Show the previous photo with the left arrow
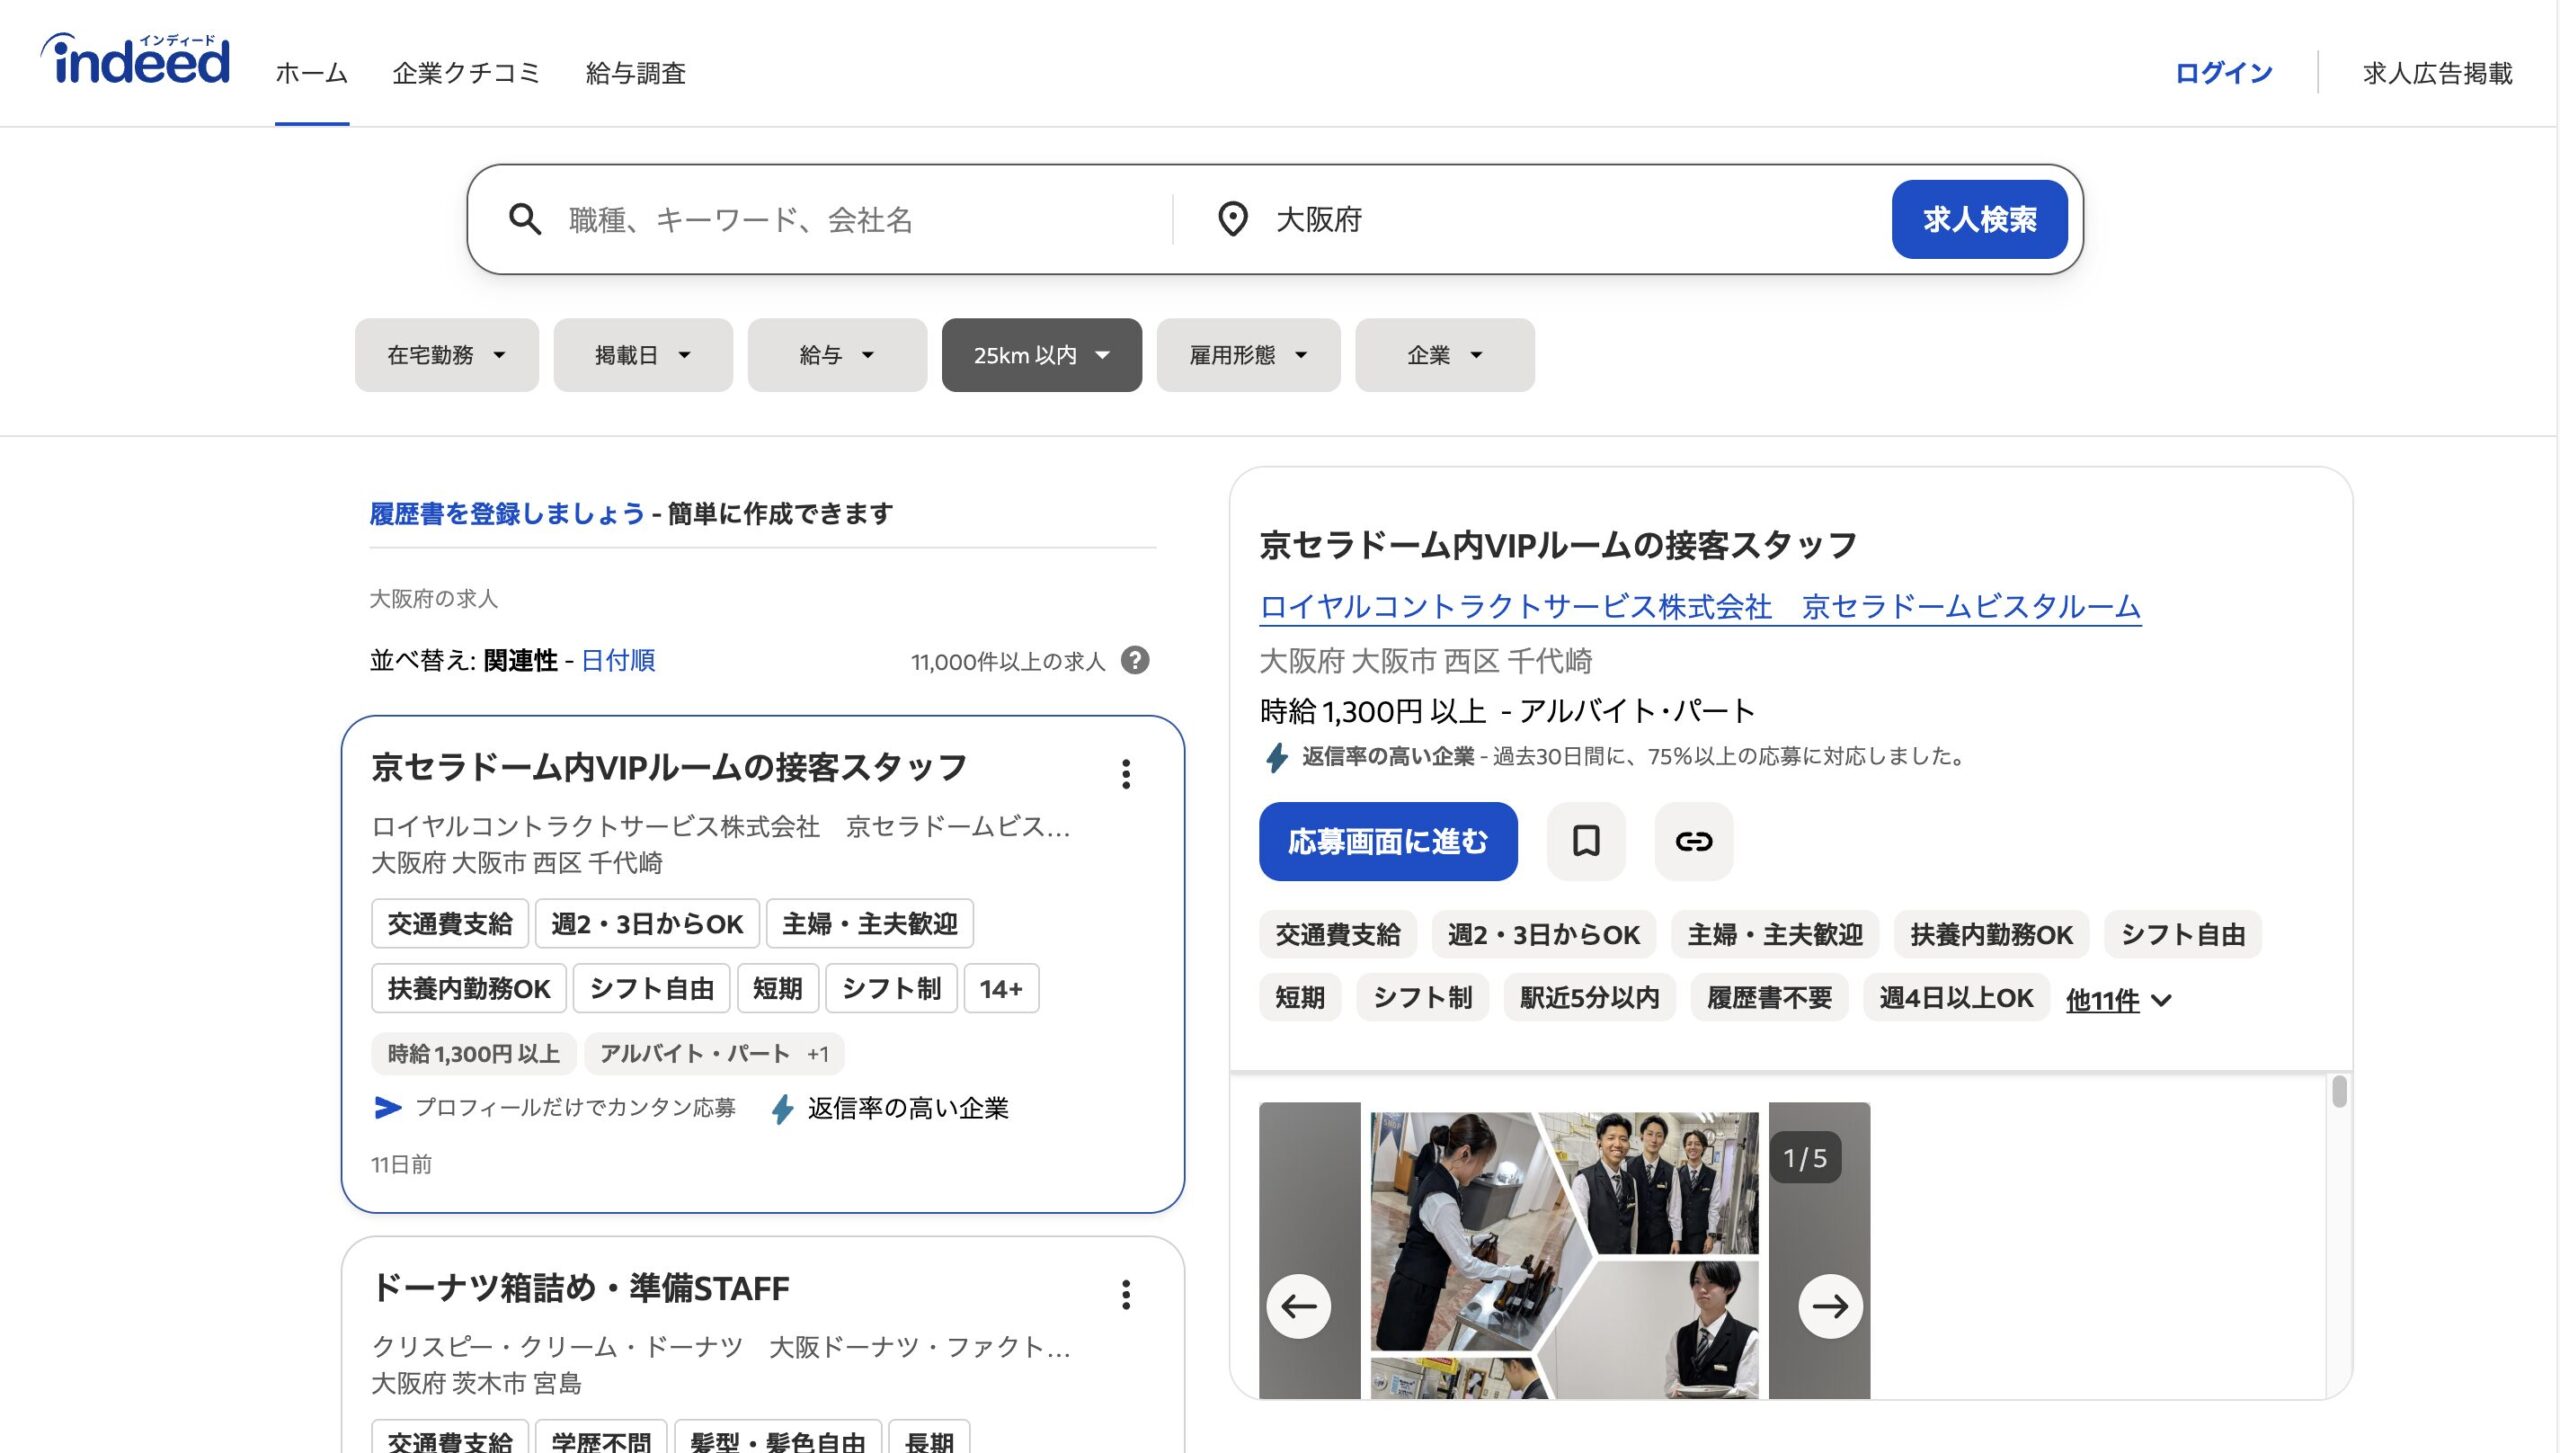This screenshot has width=2560, height=1453. pos(1299,1306)
